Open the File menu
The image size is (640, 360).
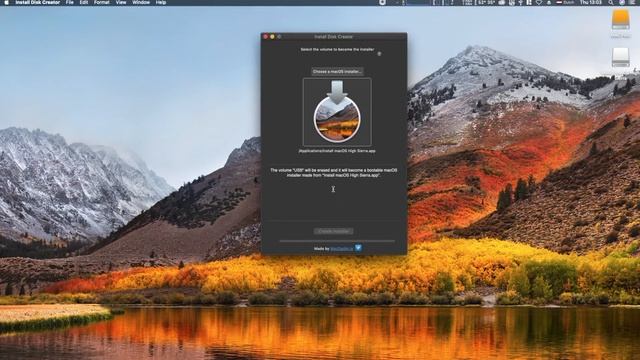coord(70,2)
